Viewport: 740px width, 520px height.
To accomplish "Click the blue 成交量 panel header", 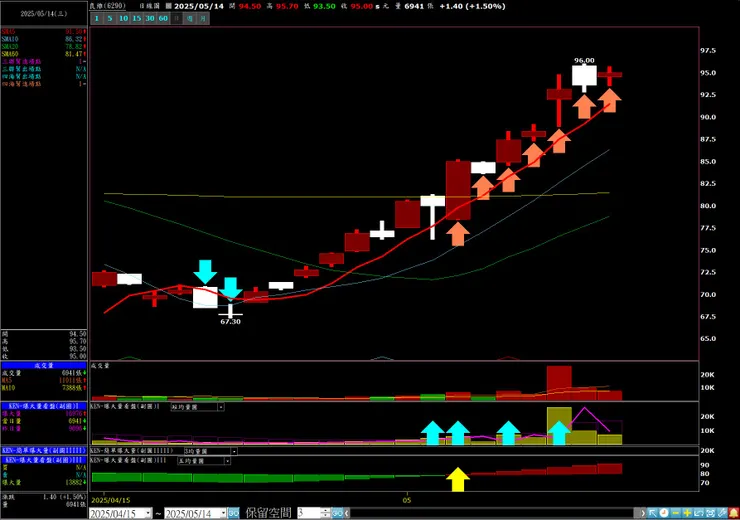I will 44,366.
